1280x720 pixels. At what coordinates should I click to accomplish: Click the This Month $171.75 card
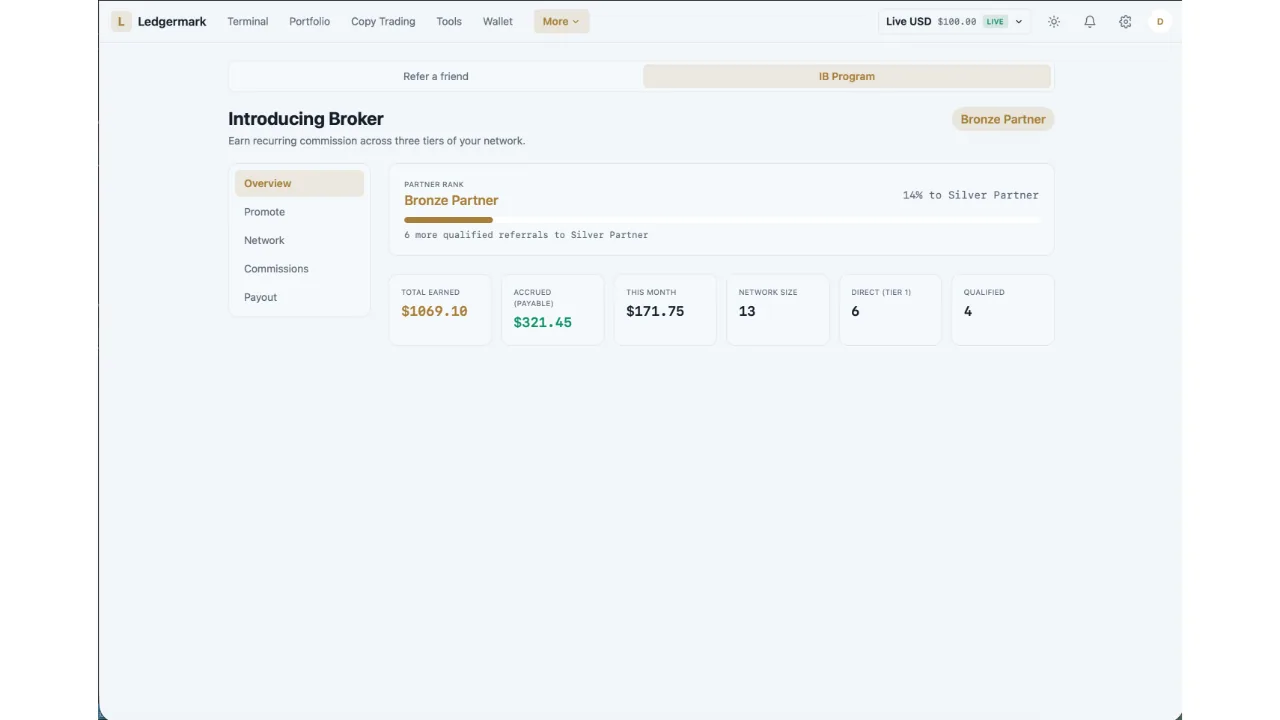click(665, 310)
